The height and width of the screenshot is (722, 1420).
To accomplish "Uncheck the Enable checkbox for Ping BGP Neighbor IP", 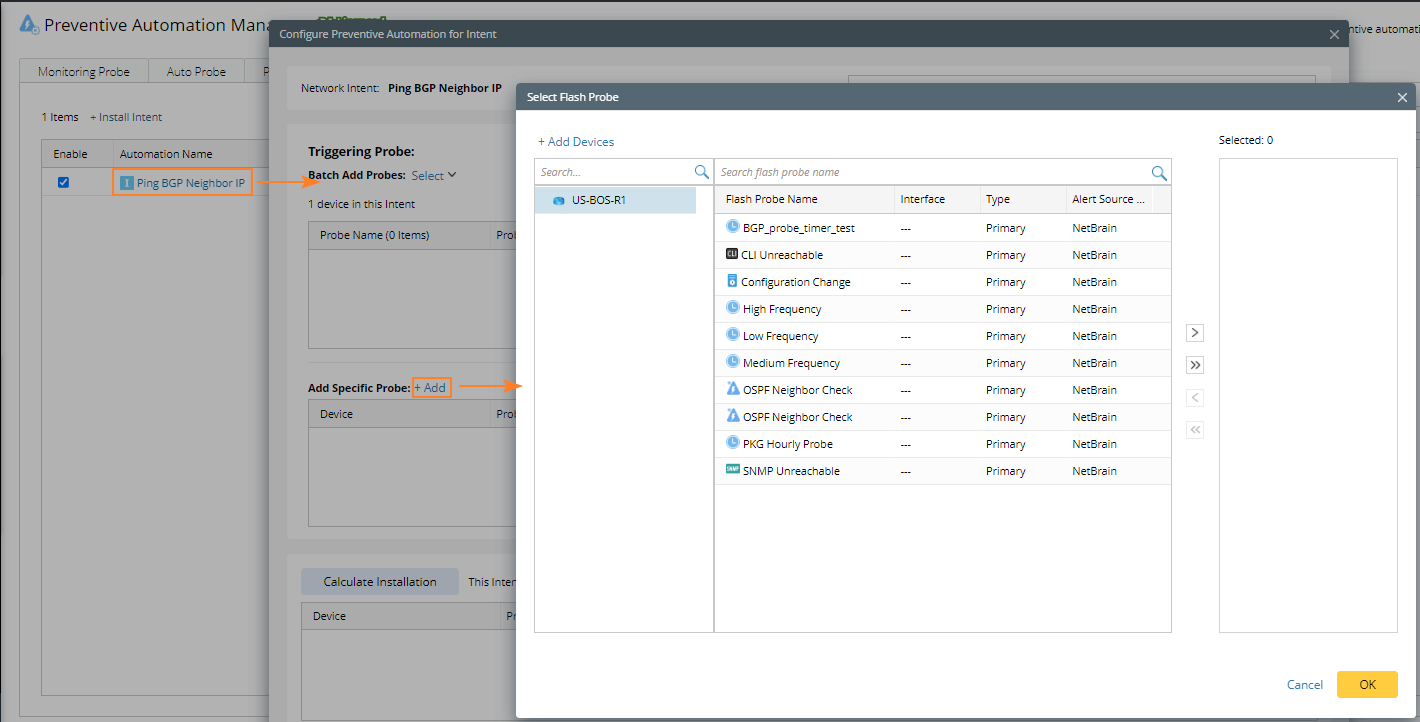I will point(64,183).
